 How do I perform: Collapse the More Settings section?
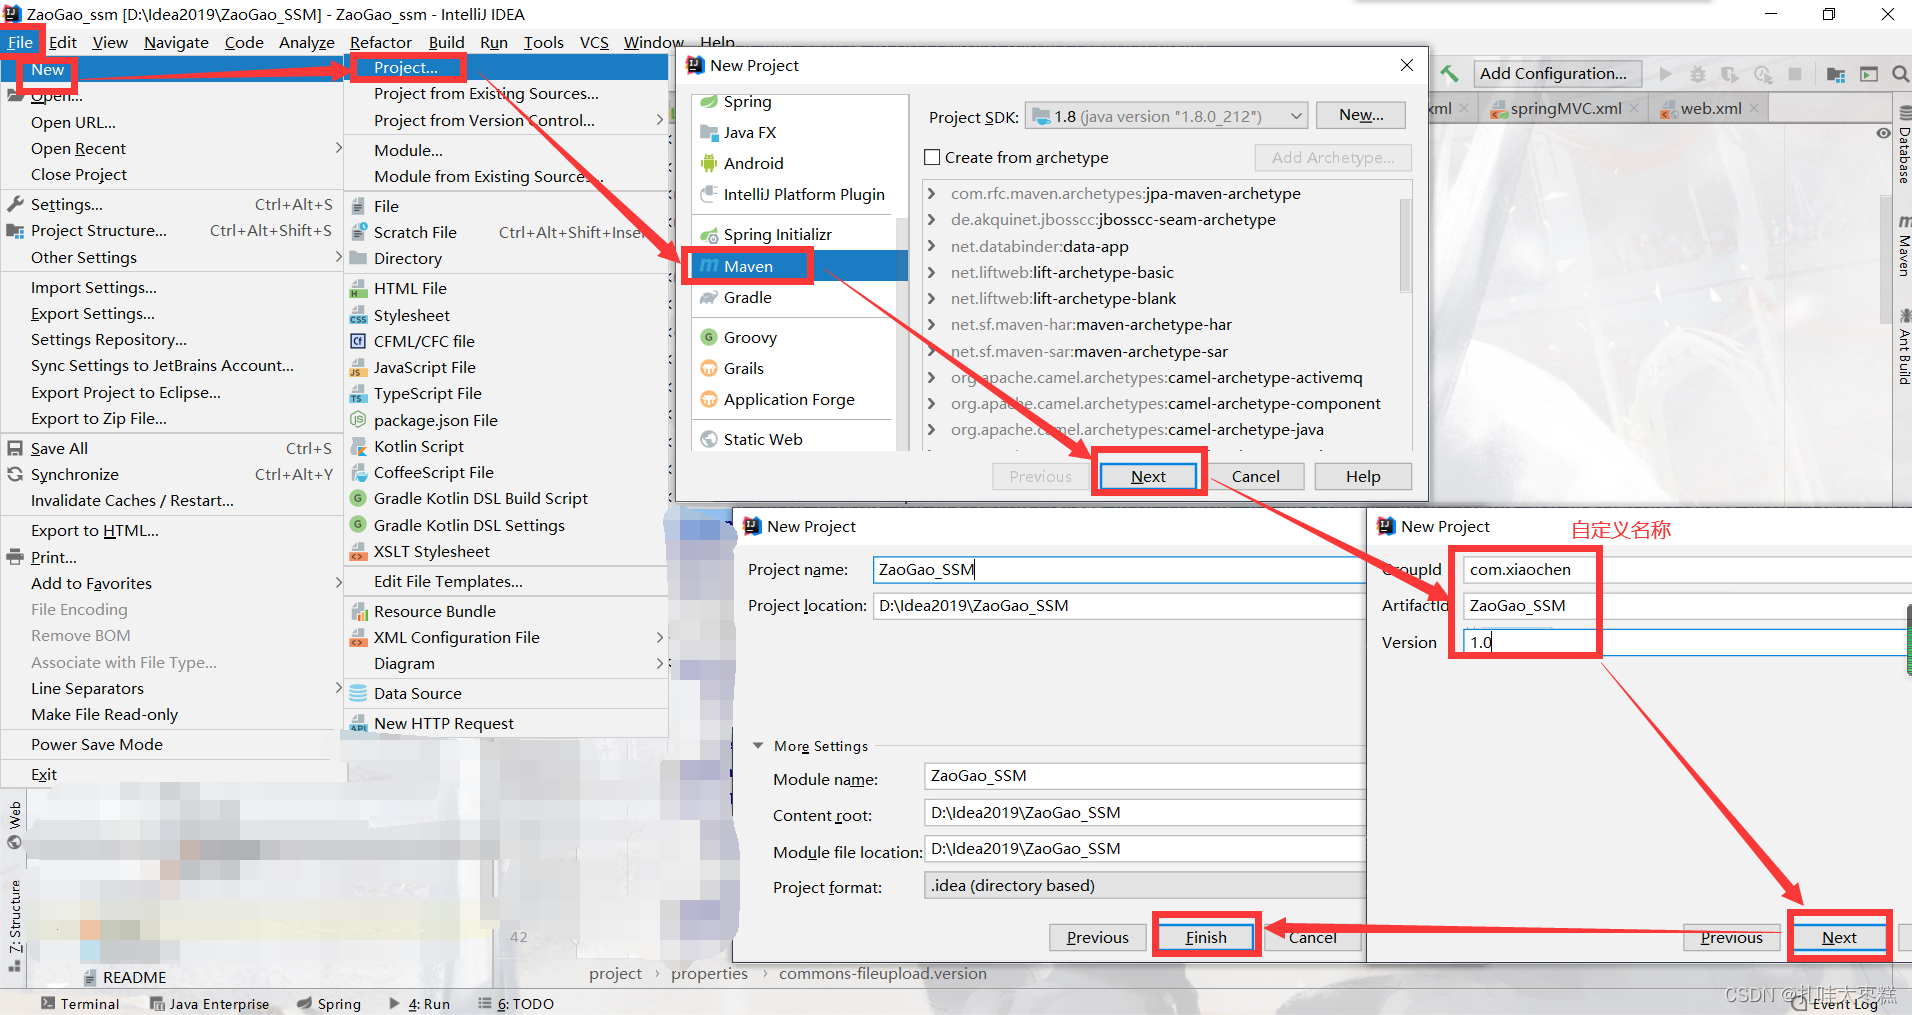pyautogui.click(x=758, y=746)
